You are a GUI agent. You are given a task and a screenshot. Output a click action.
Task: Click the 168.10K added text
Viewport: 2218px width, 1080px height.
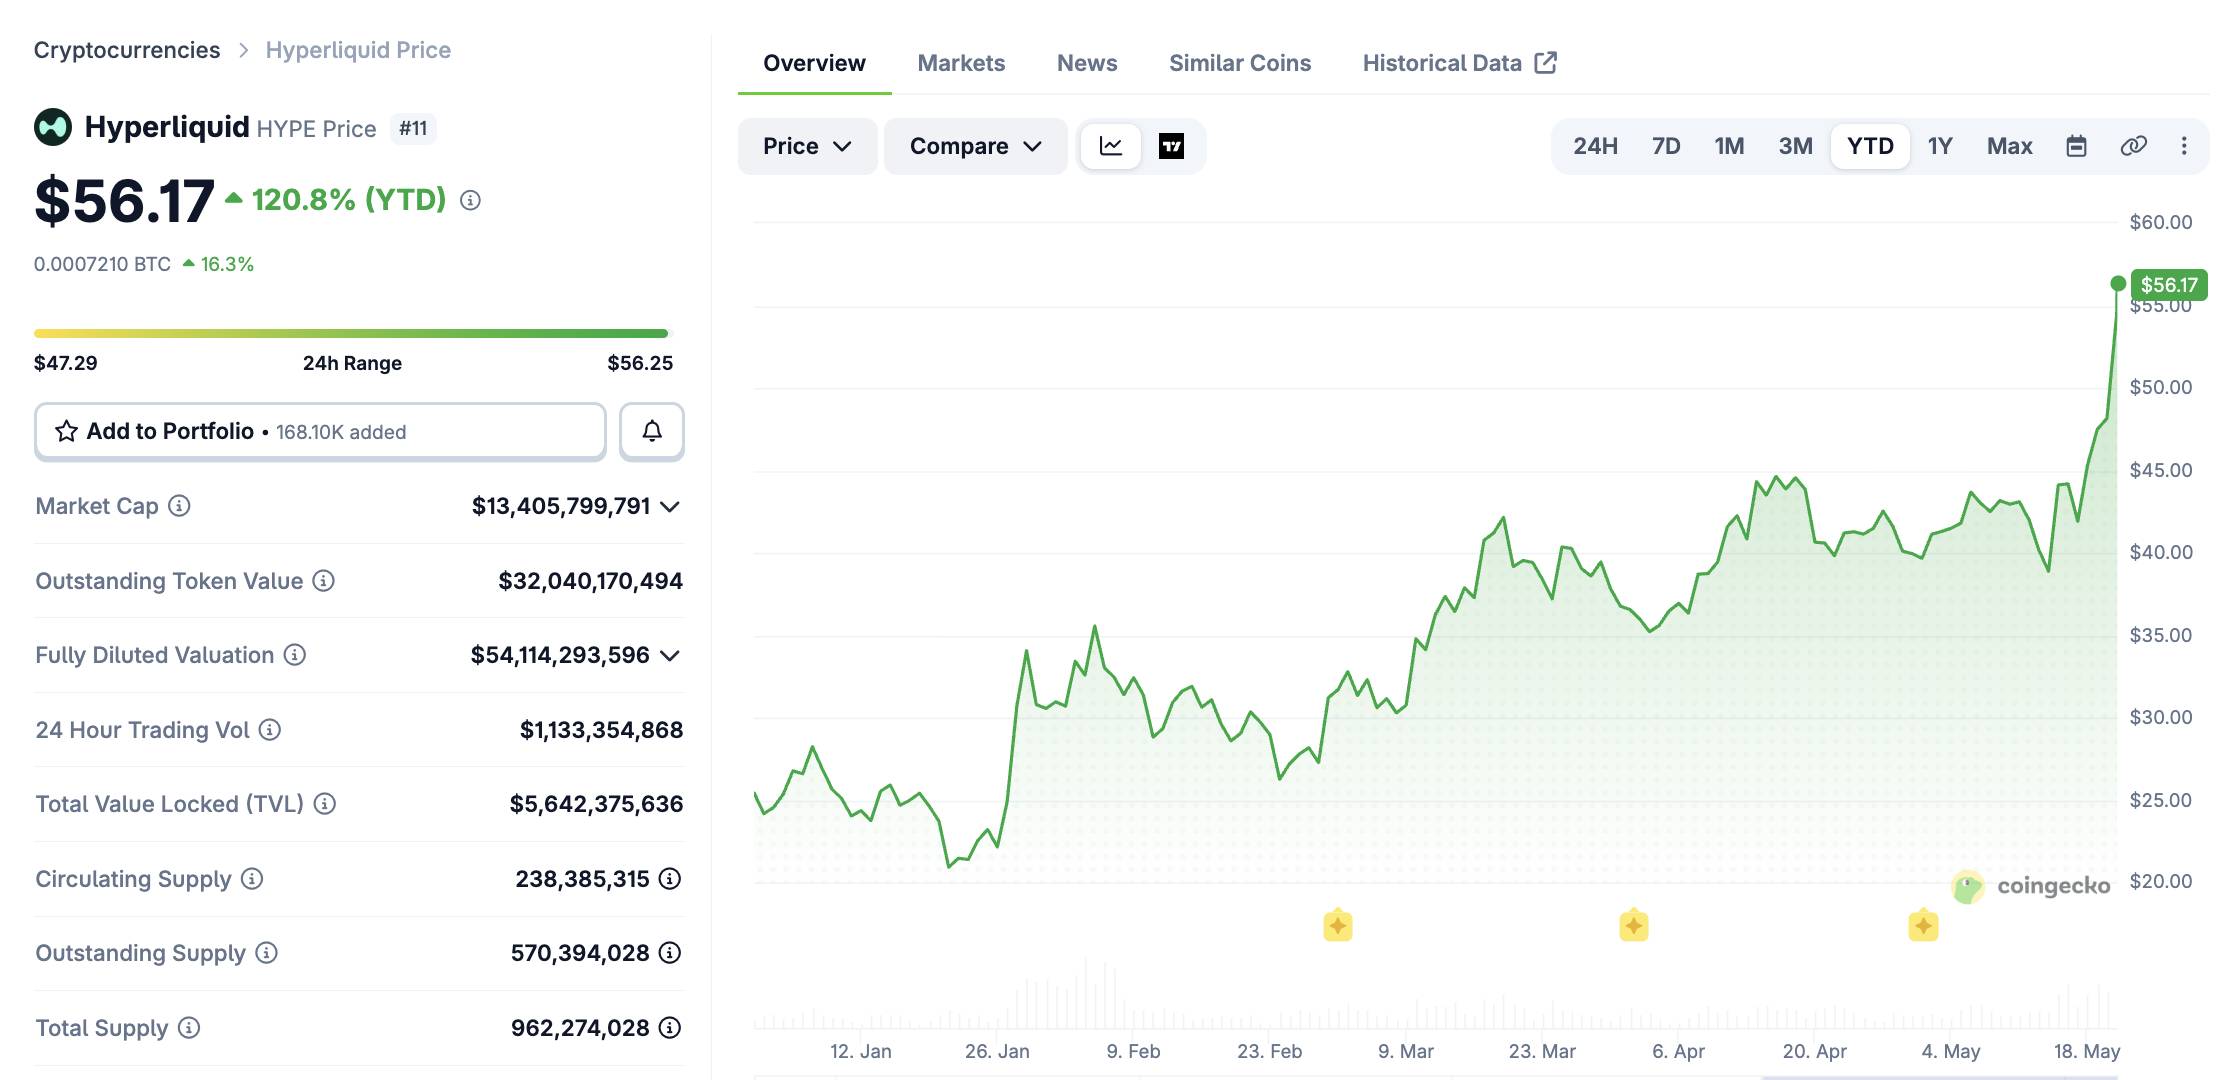point(341,432)
